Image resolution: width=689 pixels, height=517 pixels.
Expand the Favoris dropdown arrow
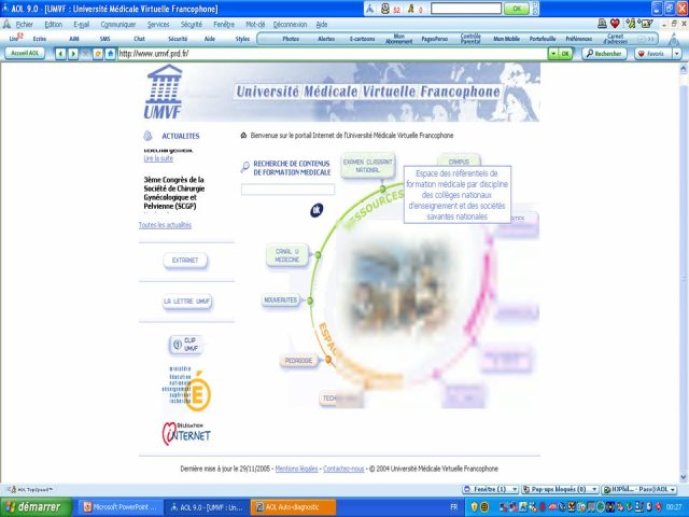pyautogui.click(x=677, y=54)
